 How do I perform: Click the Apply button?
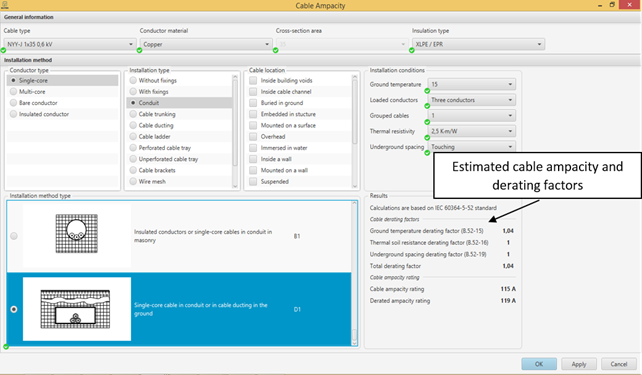[579, 364]
